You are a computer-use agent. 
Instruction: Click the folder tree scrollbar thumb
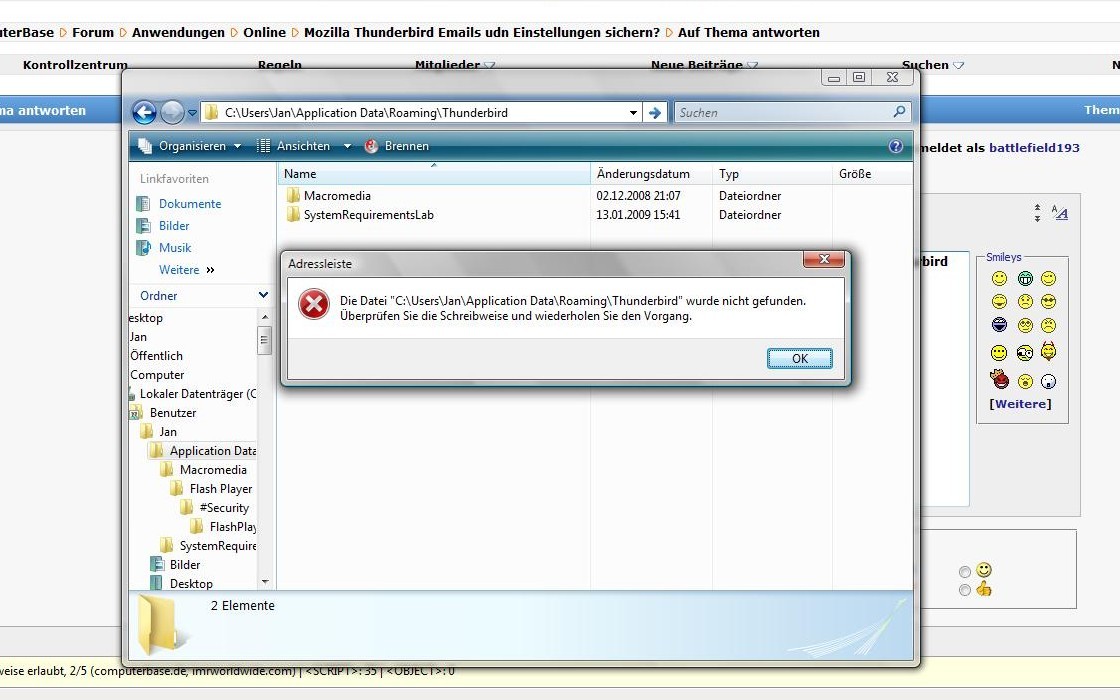click(265, 339)
